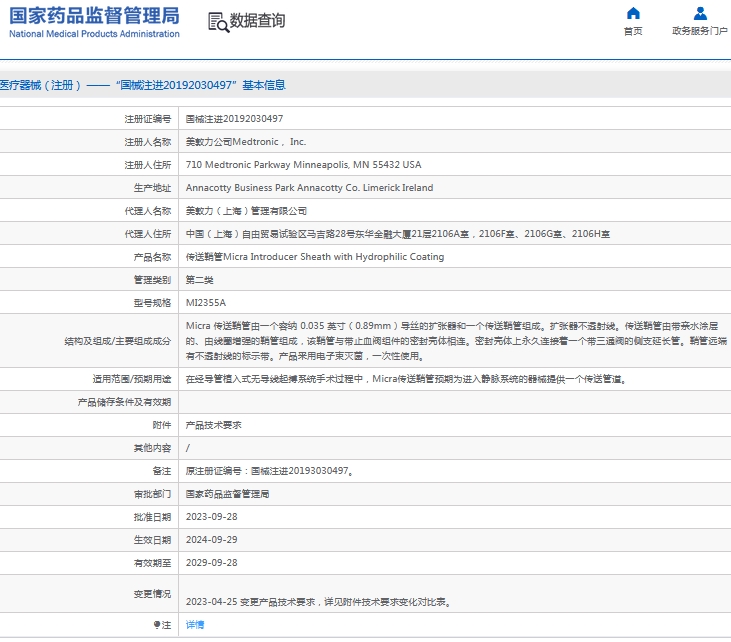The height and width of the screenshot is (642, 731).
Task: Click the 政务服务门户 text label
Action: tap(700, 31)
